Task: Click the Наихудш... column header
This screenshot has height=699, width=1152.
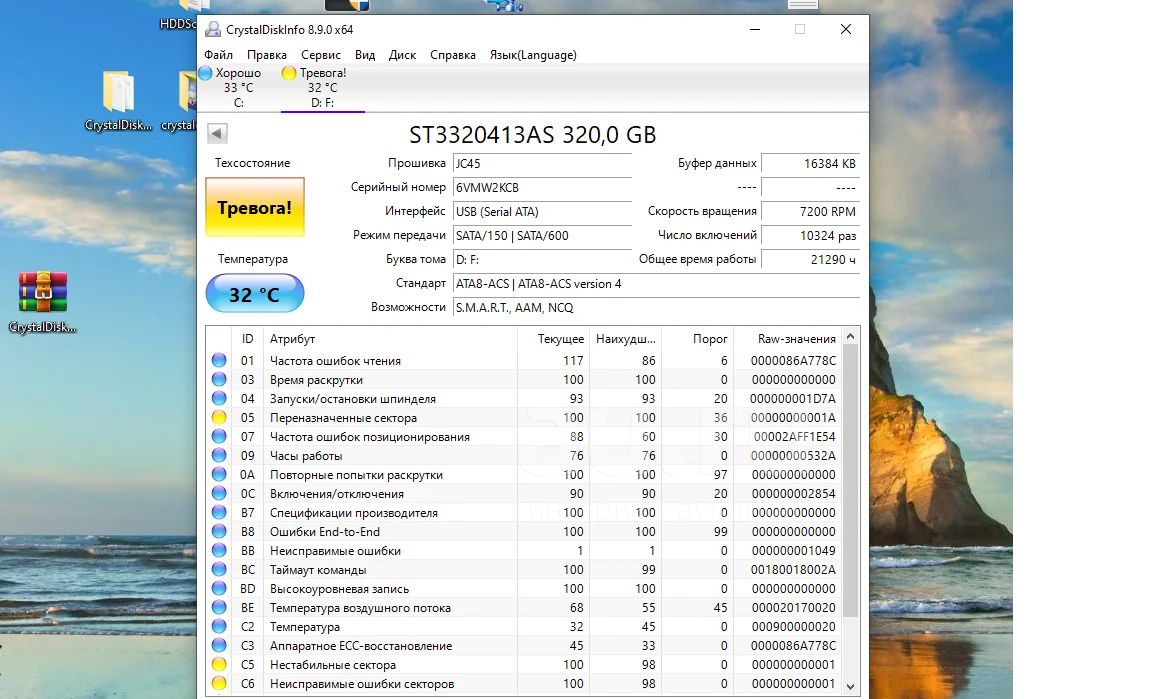Action: [625, 339]
